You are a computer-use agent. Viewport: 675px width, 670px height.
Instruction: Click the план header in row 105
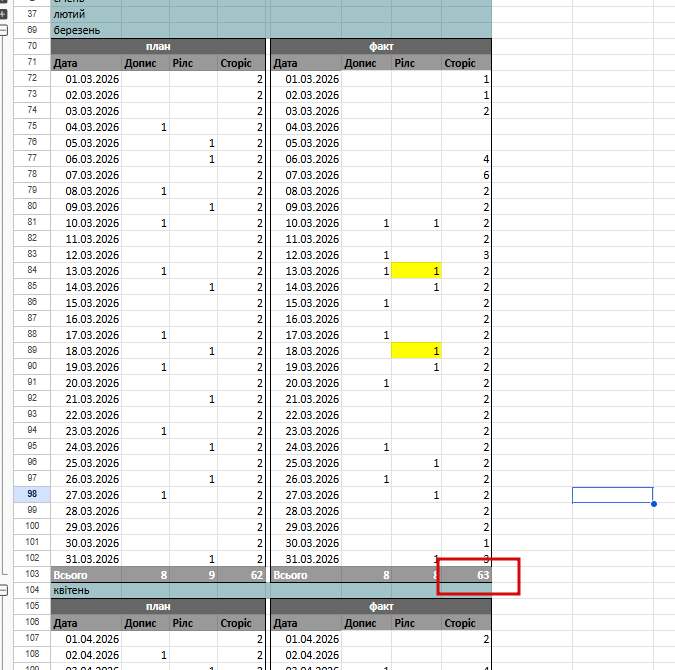[x=158, y=606]
